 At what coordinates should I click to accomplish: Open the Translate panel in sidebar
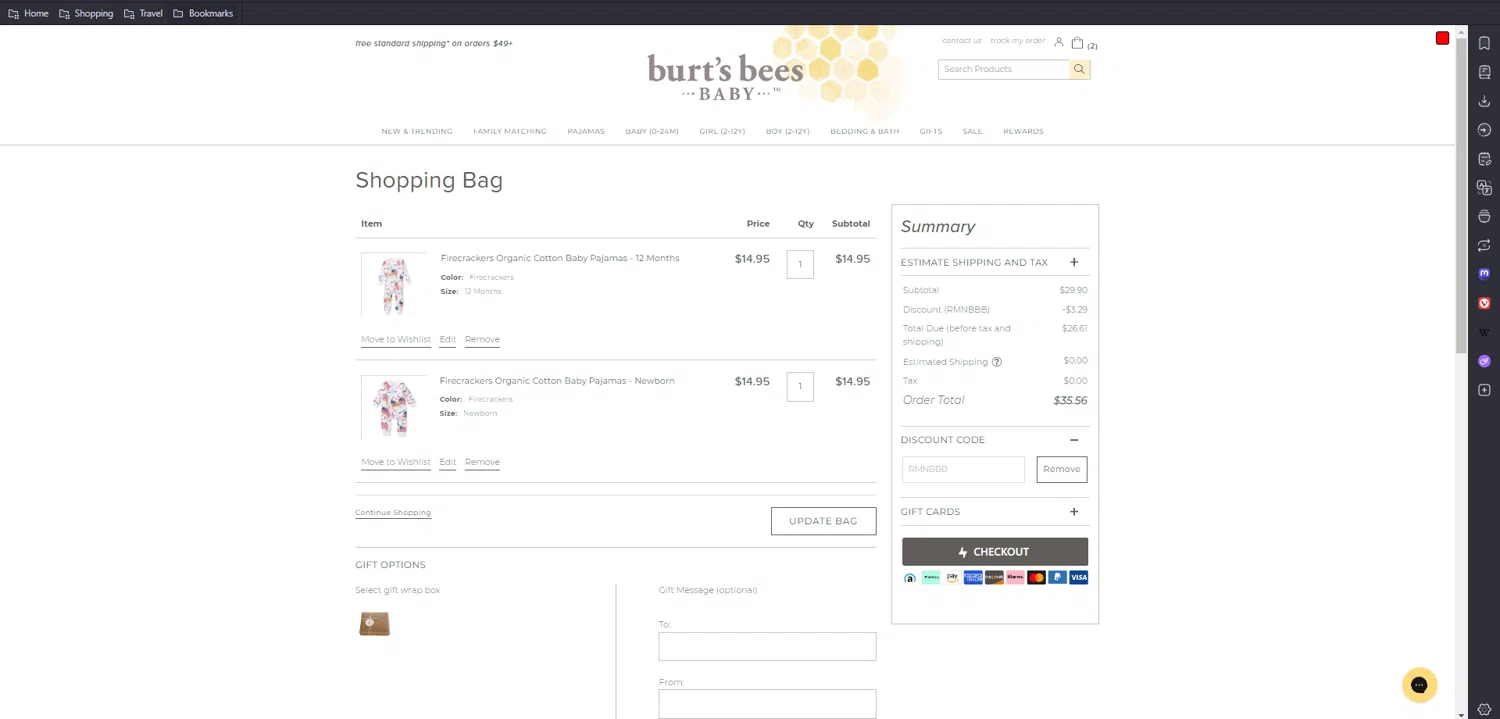1484,188
